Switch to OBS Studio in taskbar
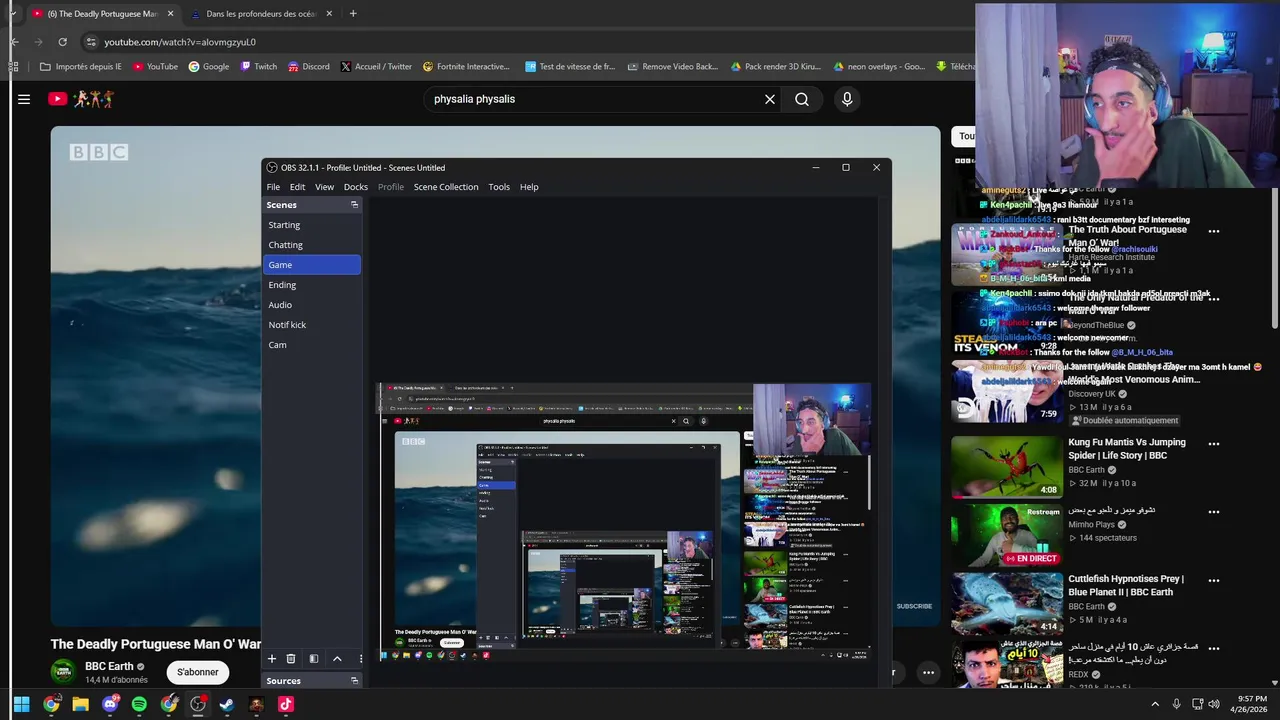This screenshot has width=1280, height=720. pyautogui.click(x=198, y=704)
